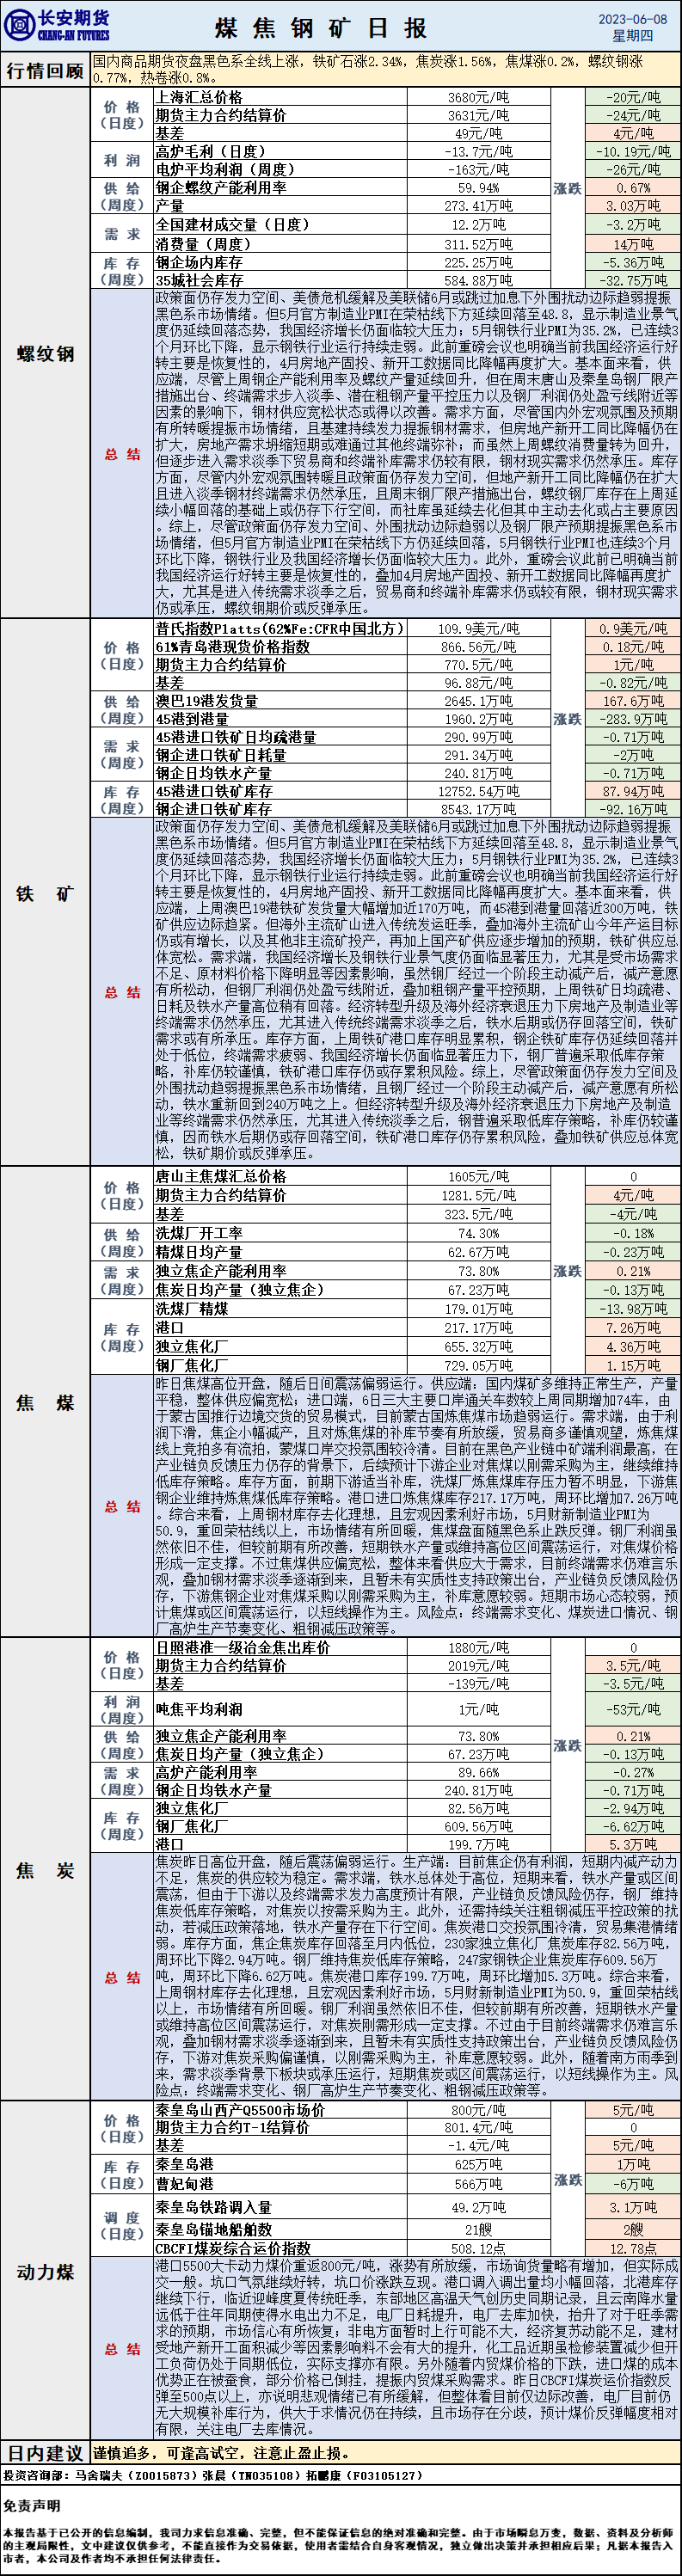Click the '焦 炭' section label
This screenshot has width=682, height=2576.
coord(45,1871)
